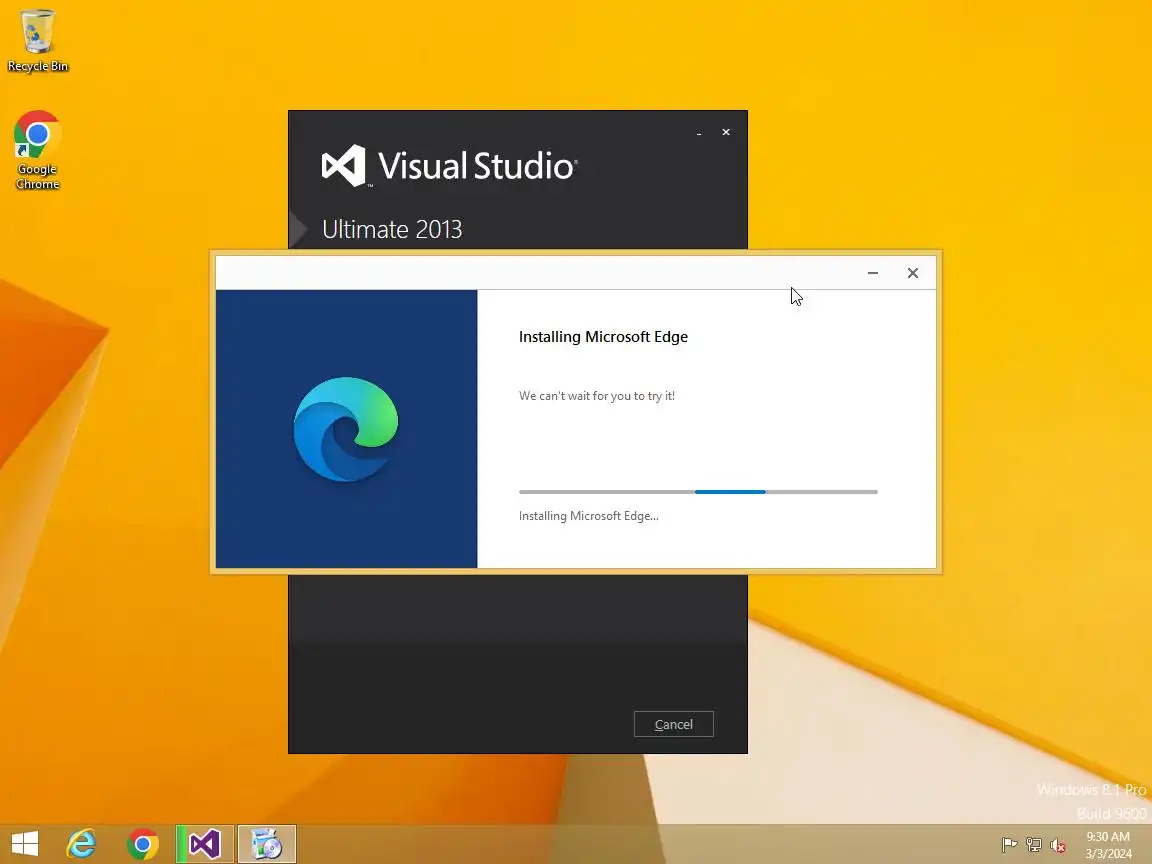1152x864 pixels.
Task: Click the arrow beside Ultimate 2013
Action: [298, 229]
